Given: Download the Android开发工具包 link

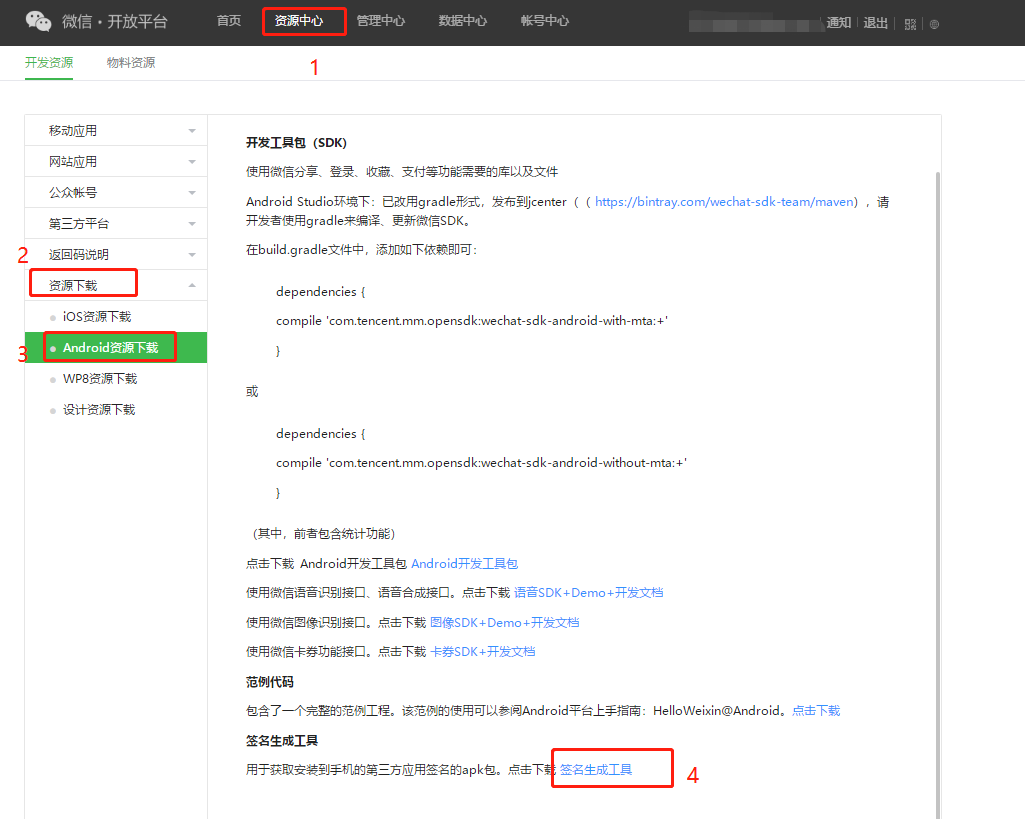Looking at the screenshot, I should 464,563.
